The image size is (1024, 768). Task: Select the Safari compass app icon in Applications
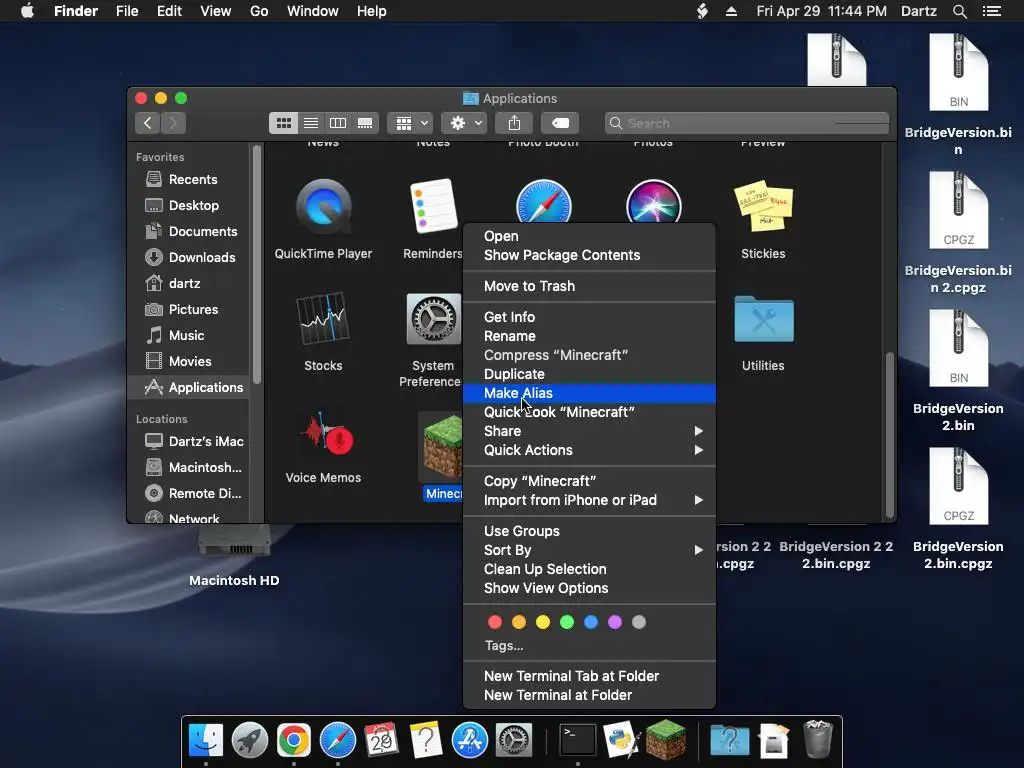[543, 202]
